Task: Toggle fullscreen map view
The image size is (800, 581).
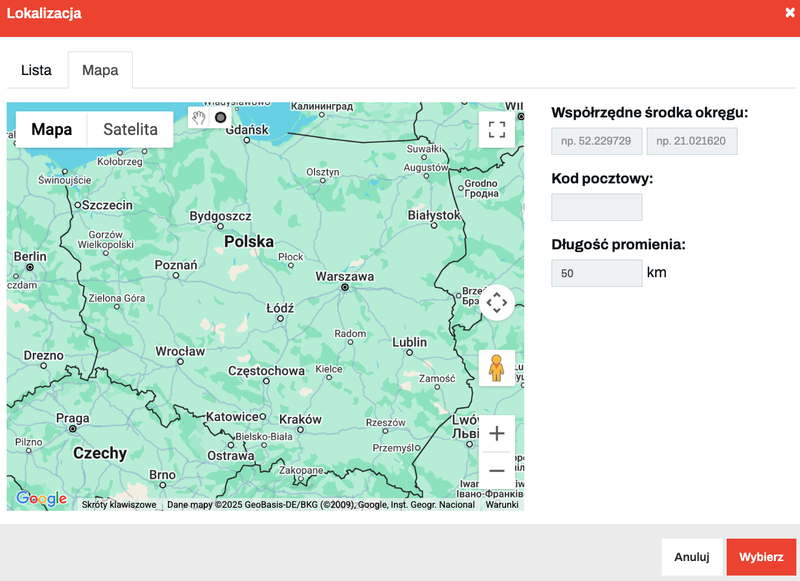Action: pos(497,129)
